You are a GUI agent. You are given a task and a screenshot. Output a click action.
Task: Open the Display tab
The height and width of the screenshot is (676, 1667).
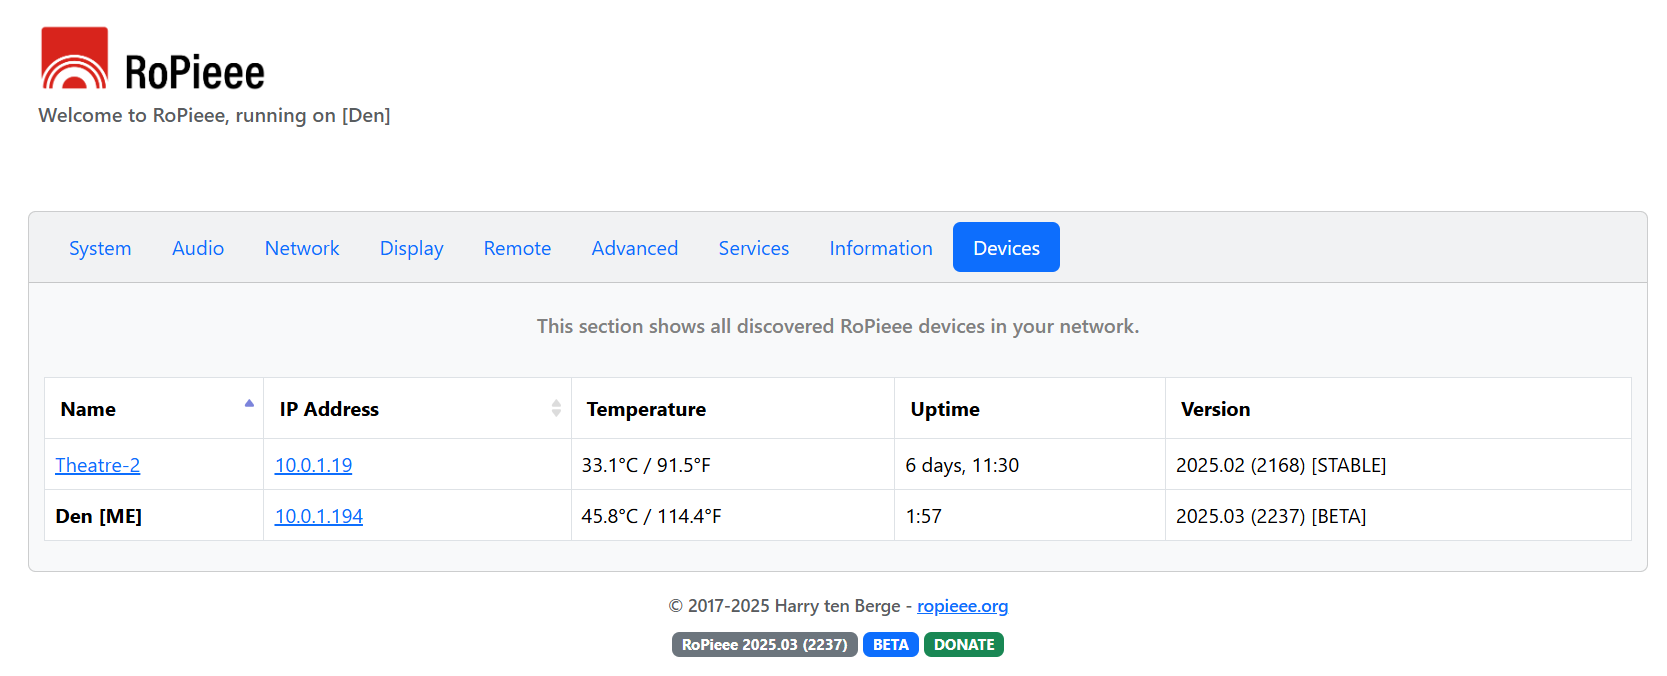pos(411,248)
